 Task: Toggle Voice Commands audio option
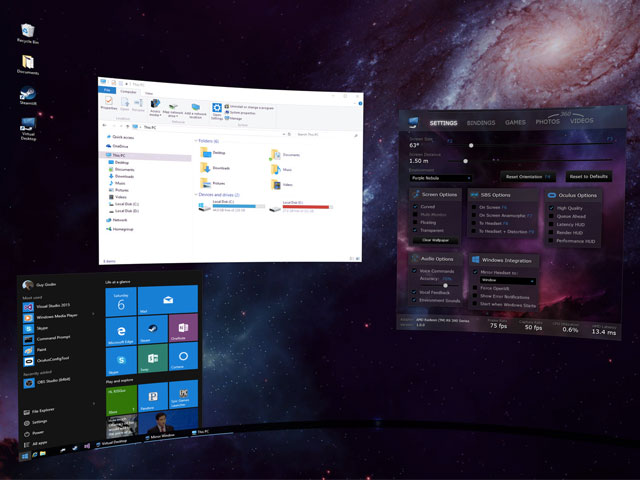[x=414, y=271]
